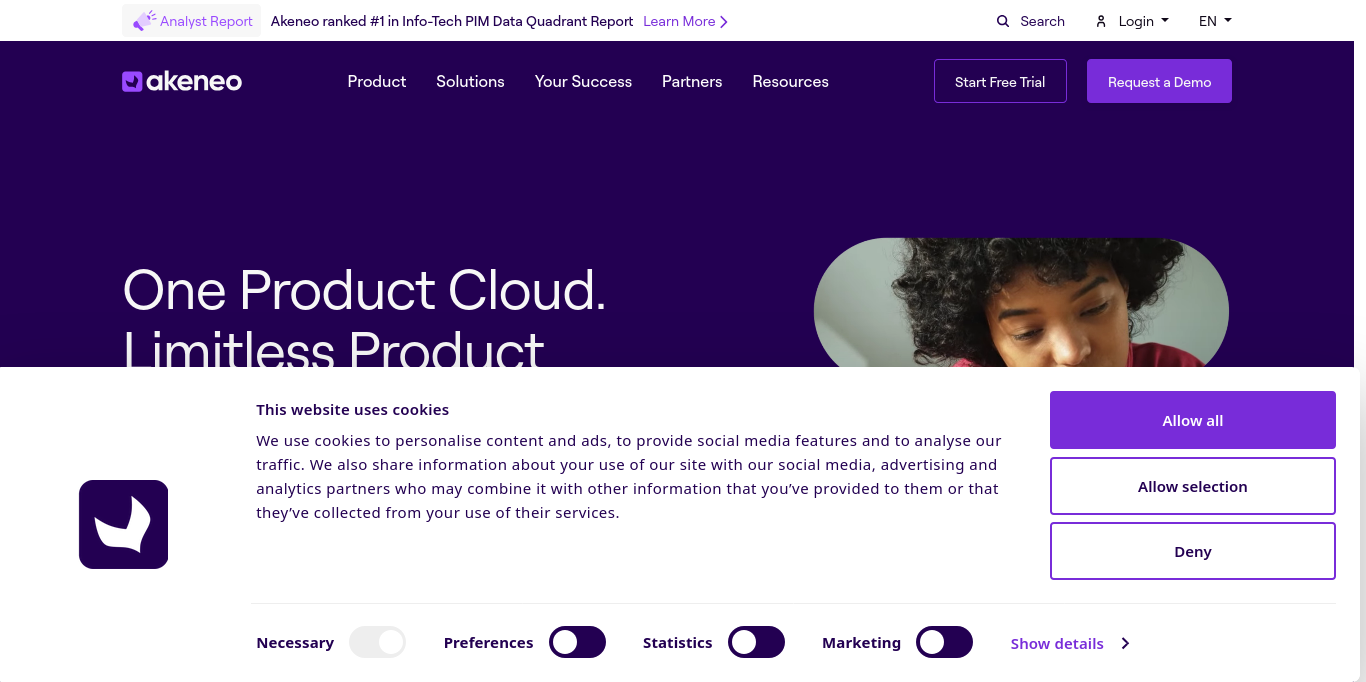Click the Login person icon
The image size is (1366, 682).
pos(1101,20)
